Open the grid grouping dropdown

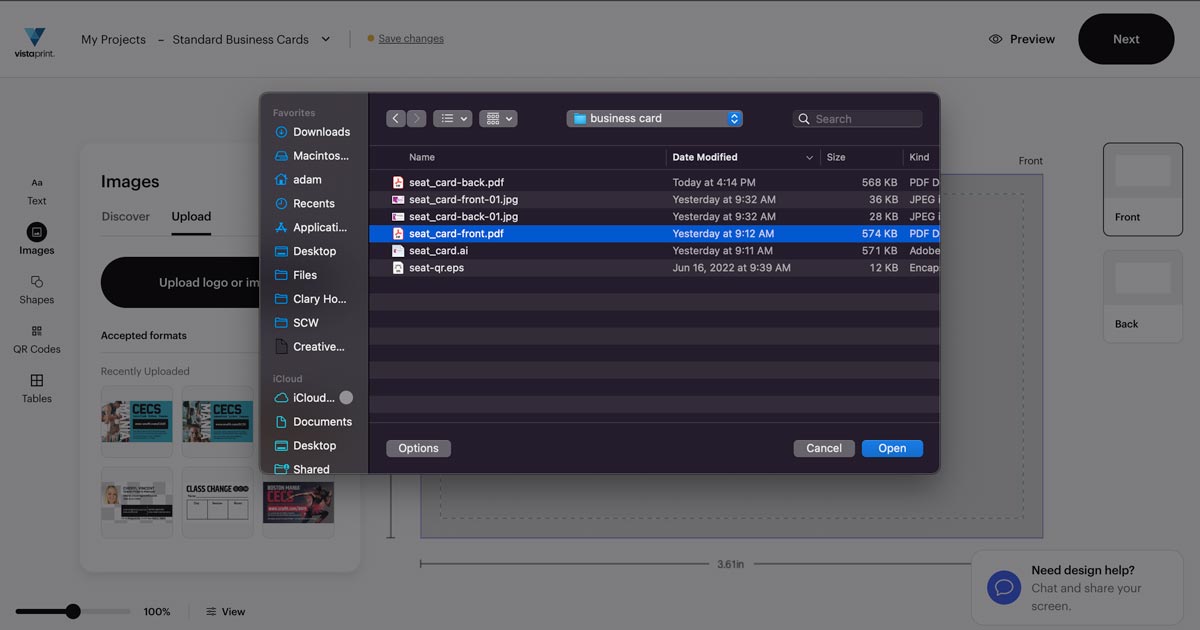coord(498,118)
